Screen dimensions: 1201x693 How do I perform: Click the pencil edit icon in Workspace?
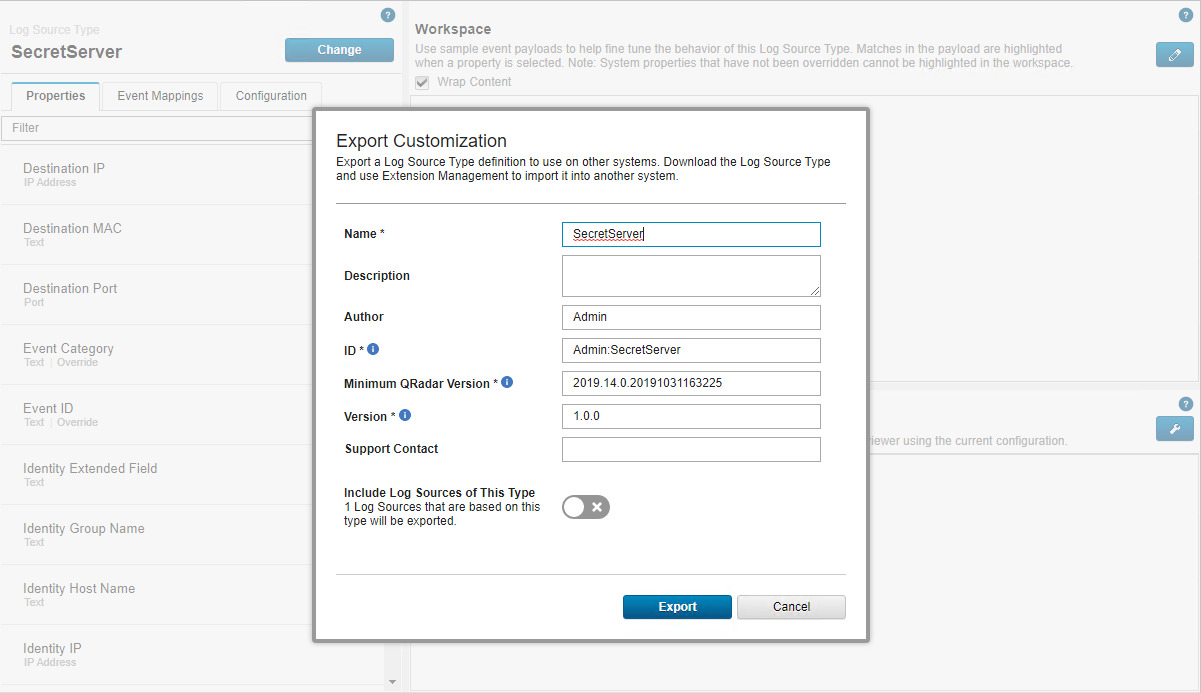tap(1174, 55)
